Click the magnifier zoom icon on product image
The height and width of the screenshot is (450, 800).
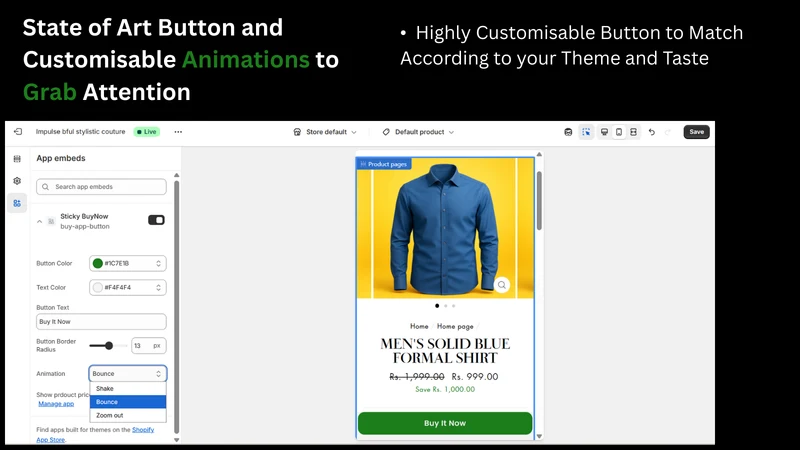pos(502,285)
